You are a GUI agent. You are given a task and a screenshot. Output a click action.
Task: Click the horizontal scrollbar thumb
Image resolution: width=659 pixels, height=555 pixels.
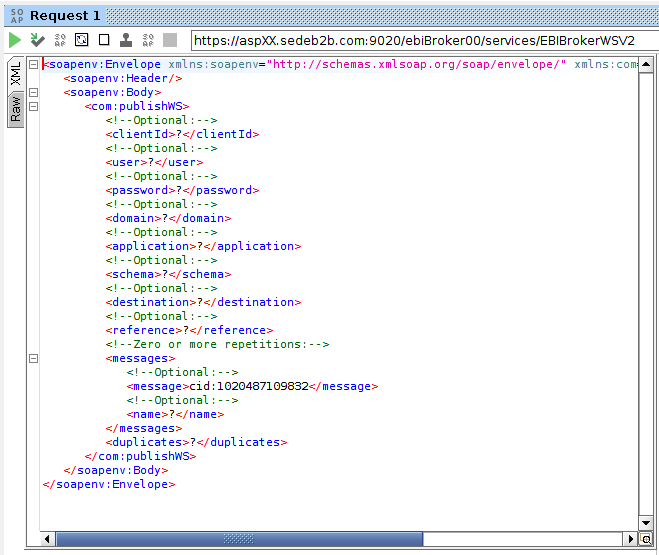[240, 539]
